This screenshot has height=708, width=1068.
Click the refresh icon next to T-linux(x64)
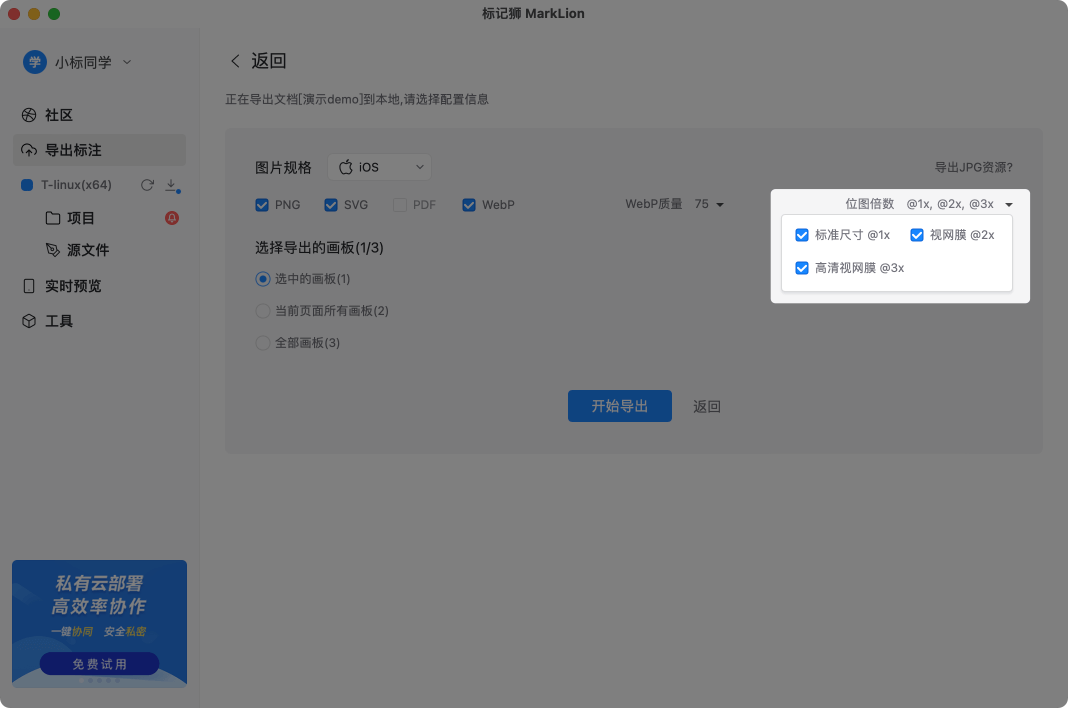coord(146,185)
